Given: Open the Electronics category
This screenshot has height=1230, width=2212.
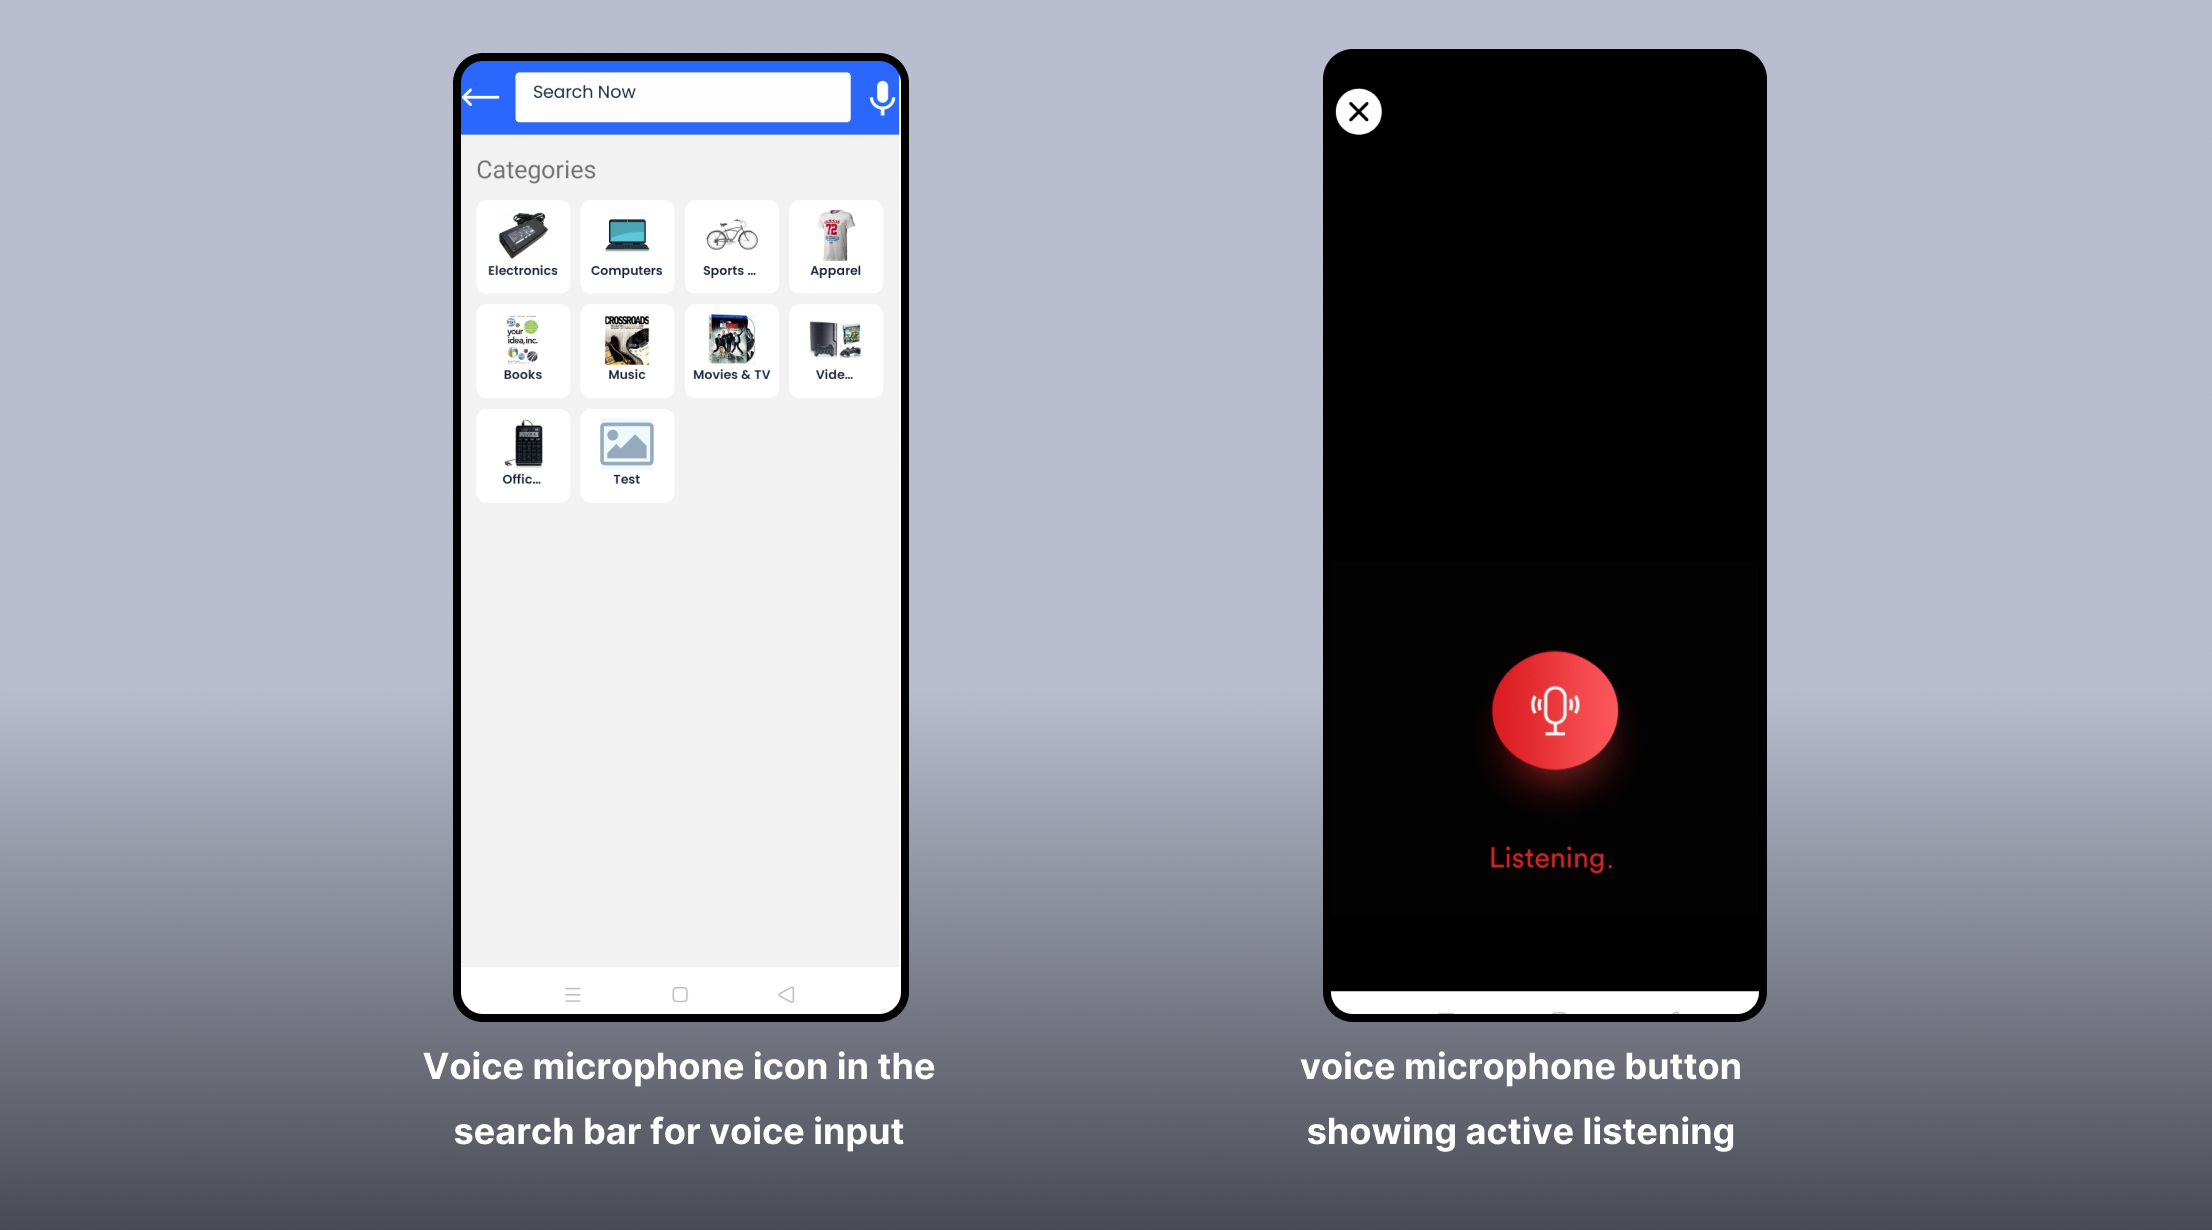Looking at the screenshot, I should [x=523, y=246].
